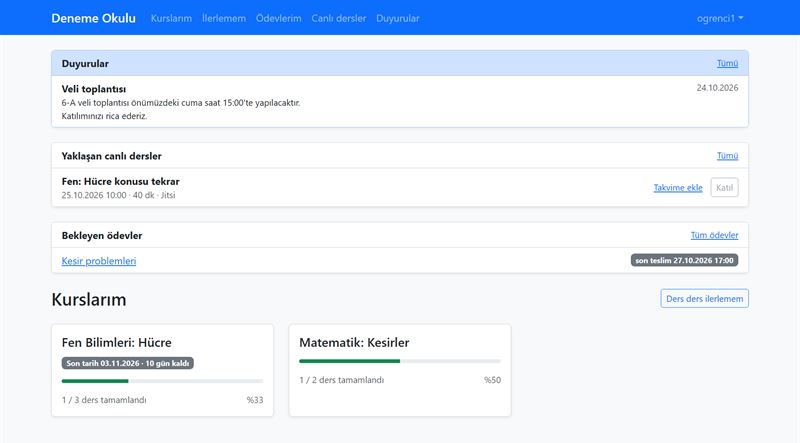
Task: Open Duyurular in the top navigation bar
Action: click(398, 18)
